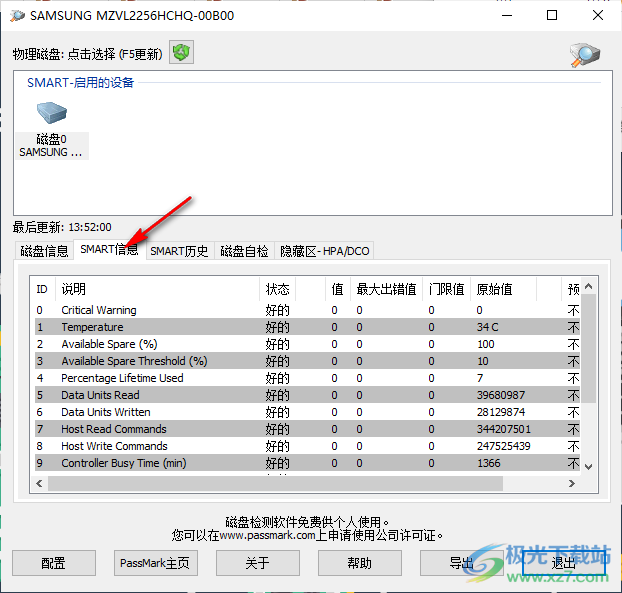622x593 pixels.
Task: Click the 值 column header
Action: (338, 289)
